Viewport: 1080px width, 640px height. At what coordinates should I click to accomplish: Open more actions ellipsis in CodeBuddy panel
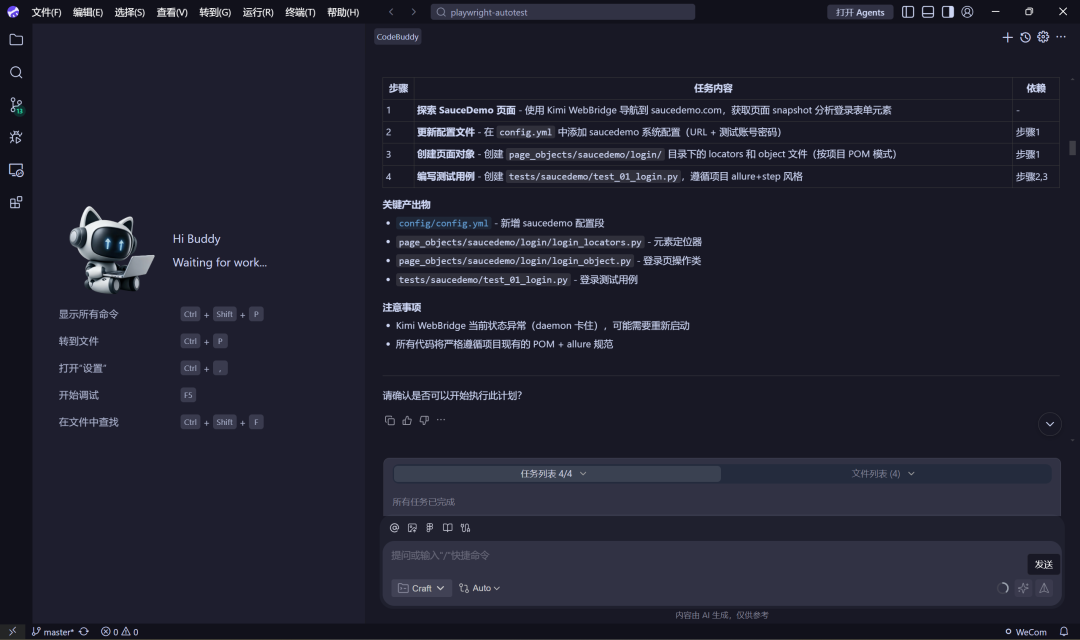point(1061,37)
